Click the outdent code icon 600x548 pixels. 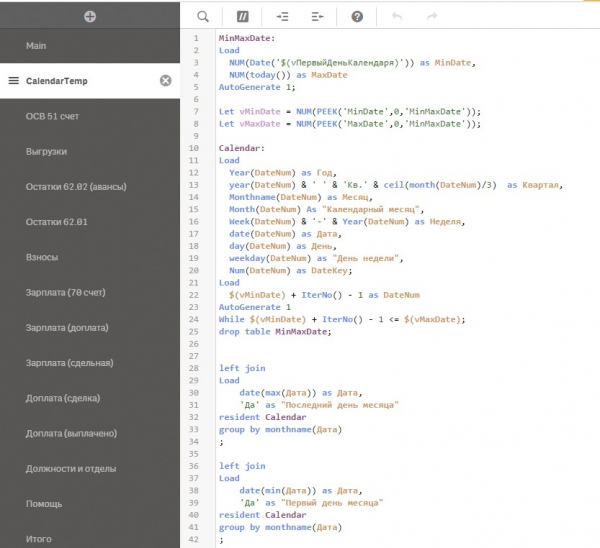(318, 16)
